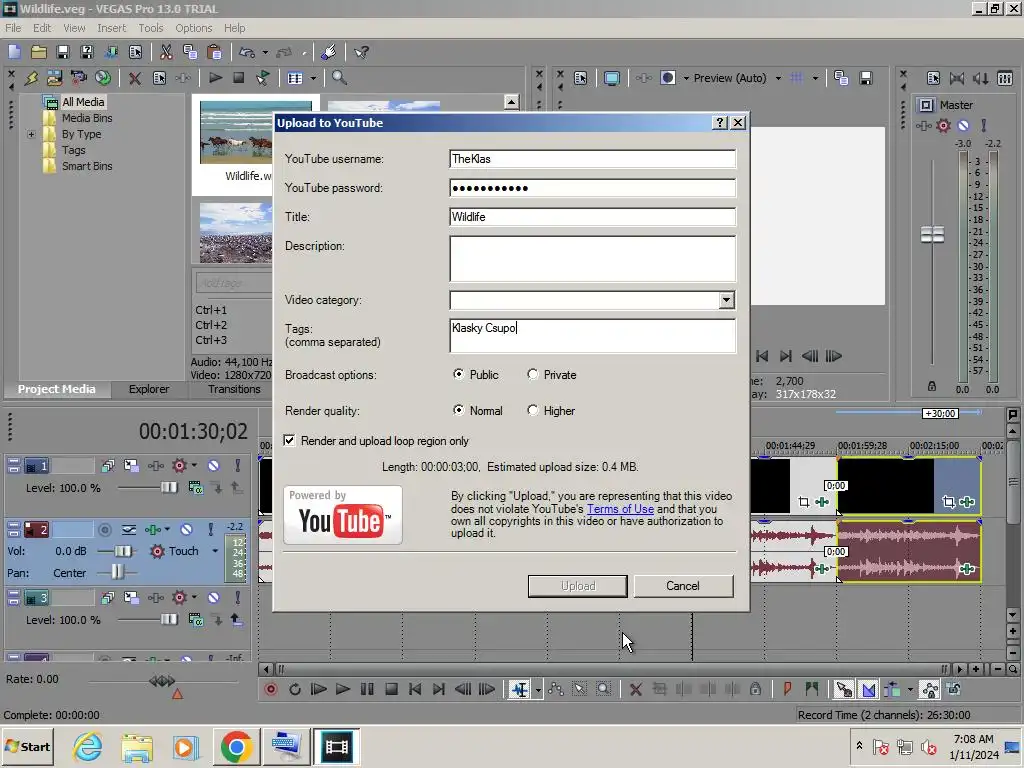
Task: Open Google Chrome from taskbar
Action: [236, 746]
